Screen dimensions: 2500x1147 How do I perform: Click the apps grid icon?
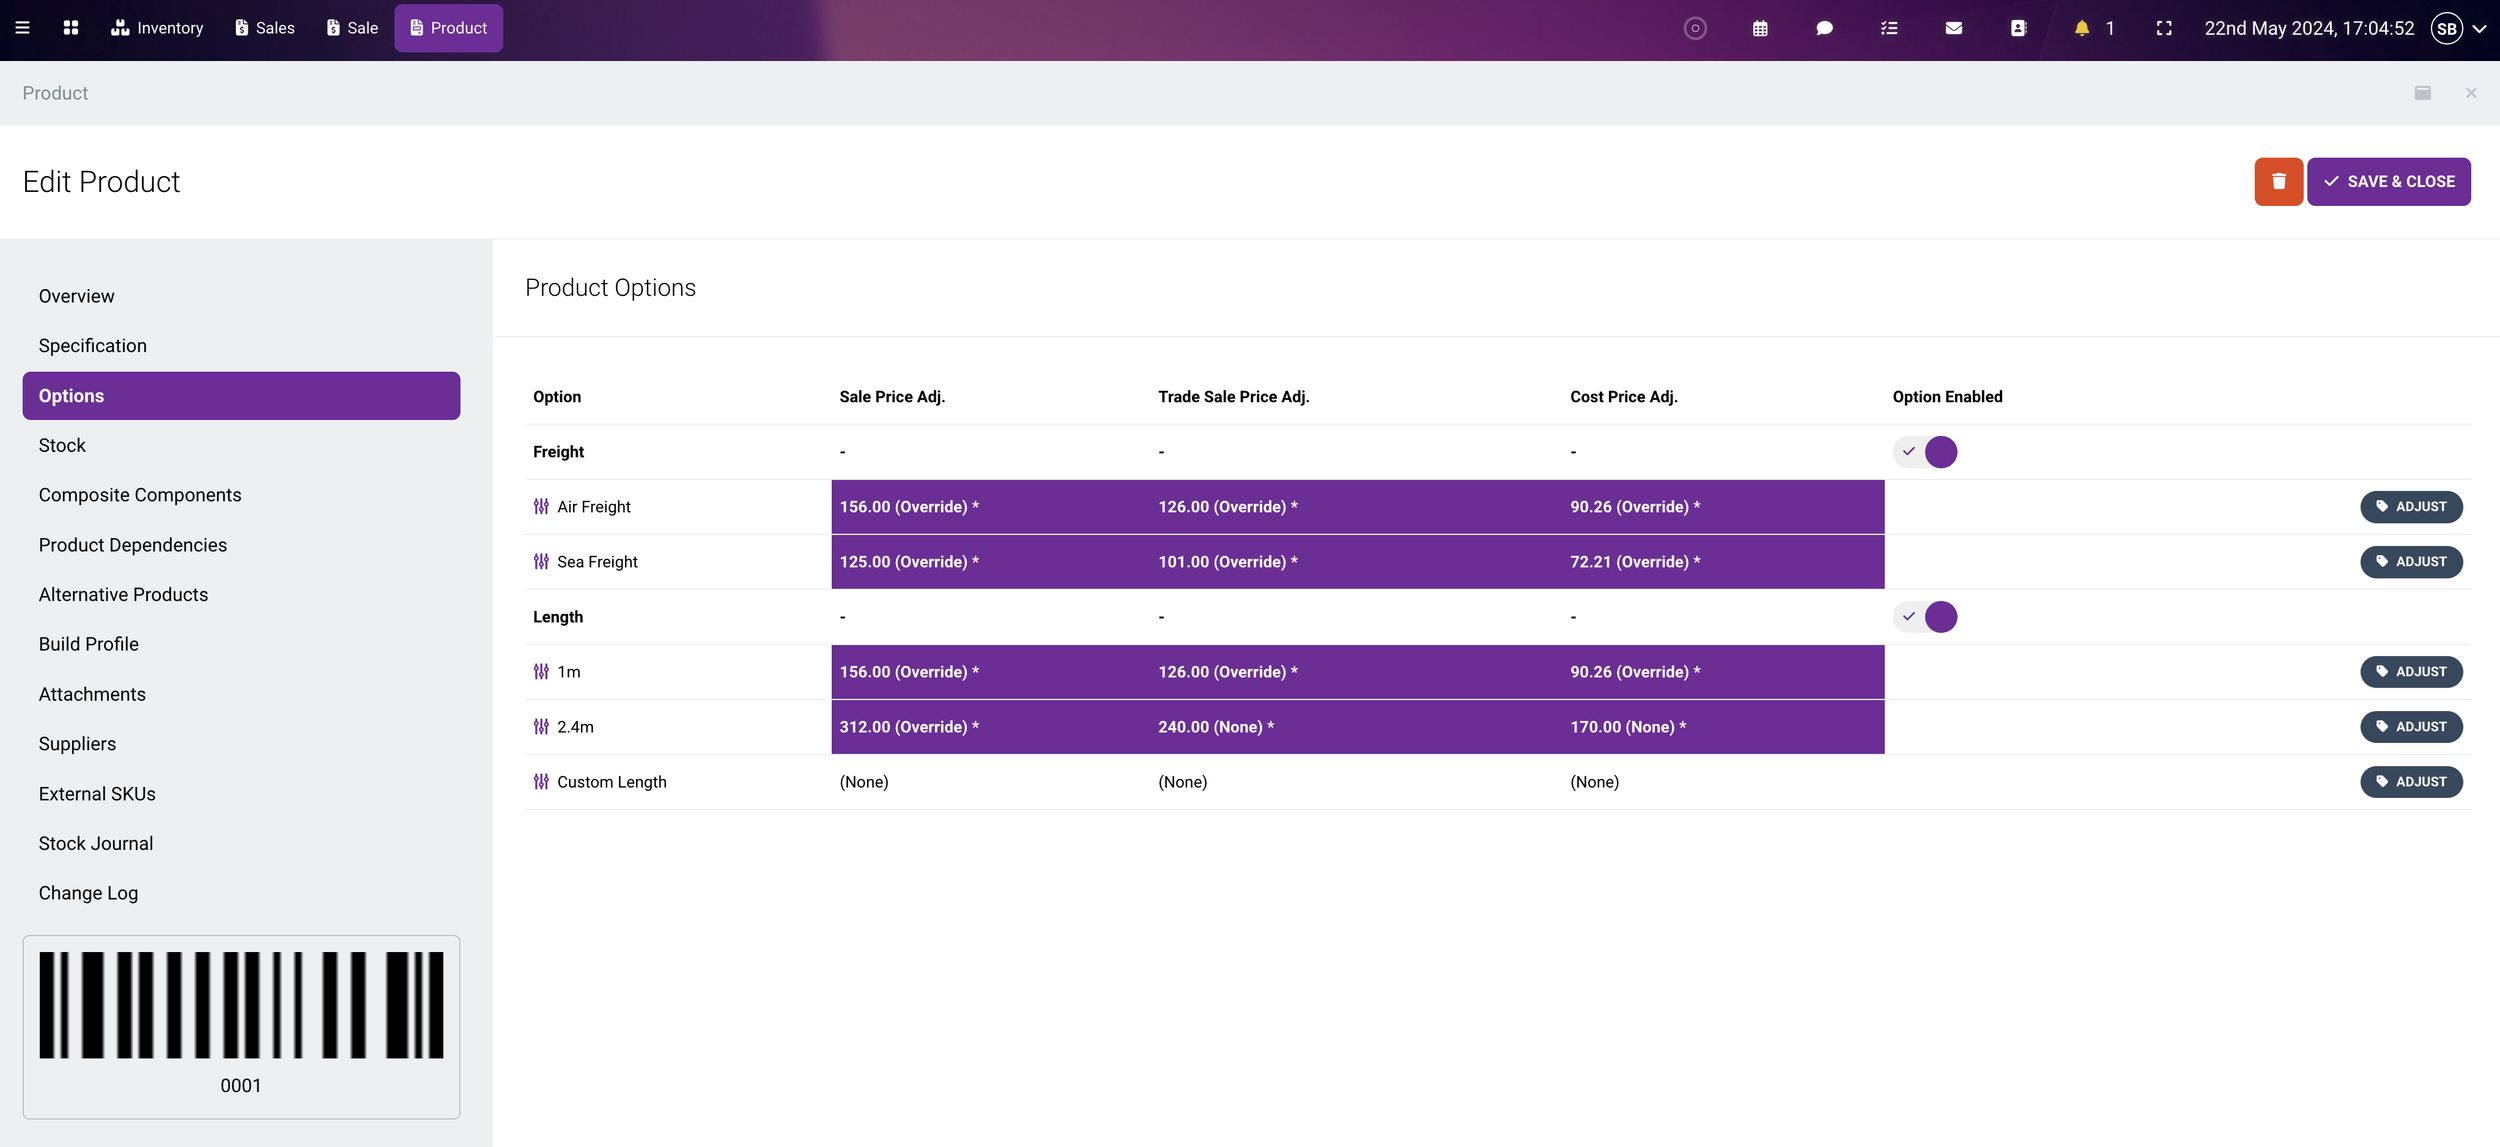pyautogui.click(x=70, y=28)
